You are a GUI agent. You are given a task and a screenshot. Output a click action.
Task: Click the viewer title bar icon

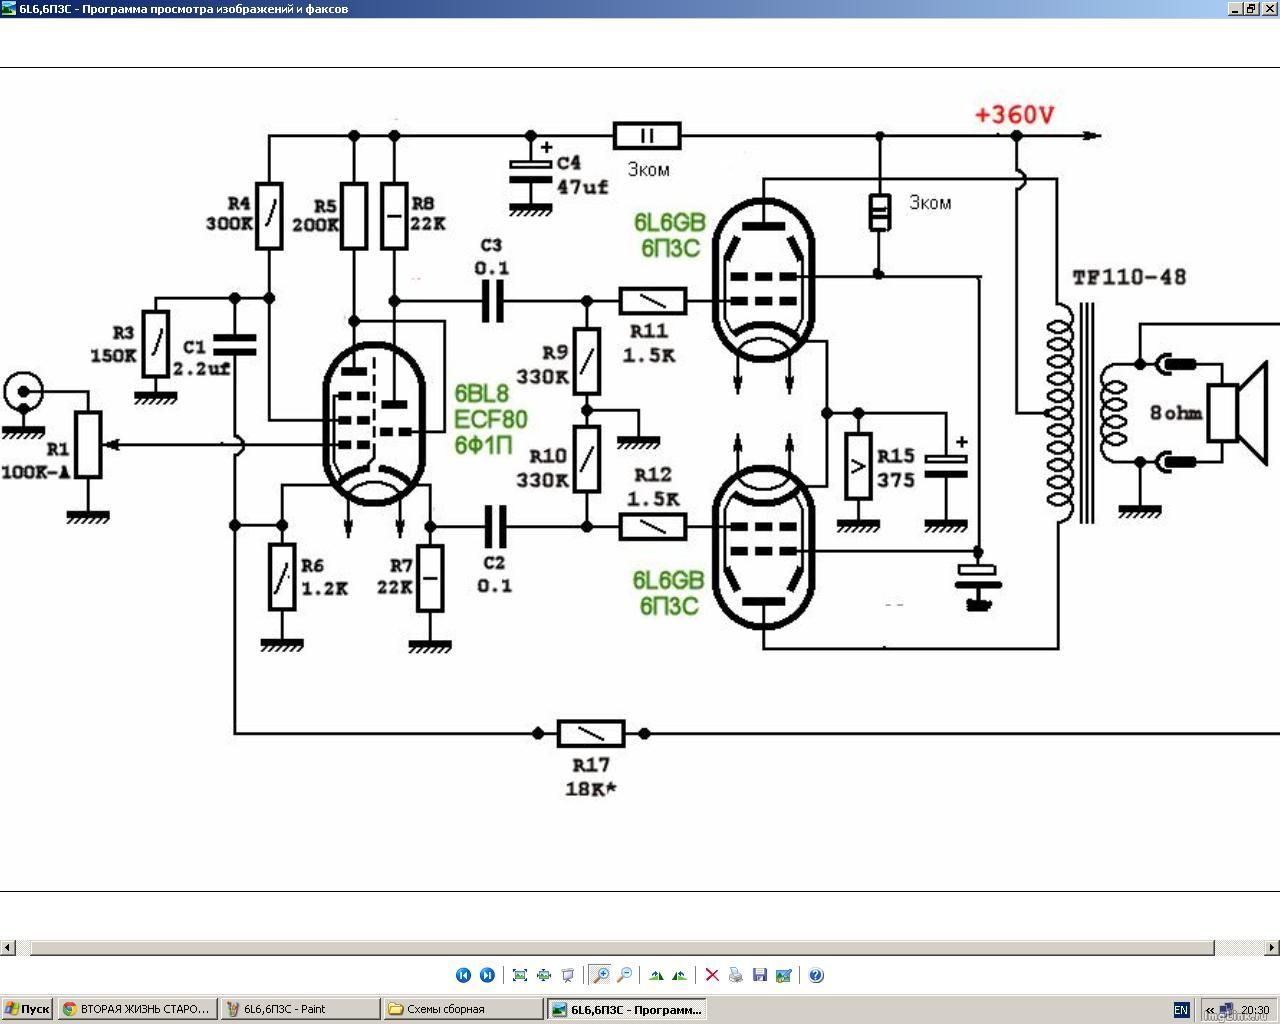(x=9, y=8)
